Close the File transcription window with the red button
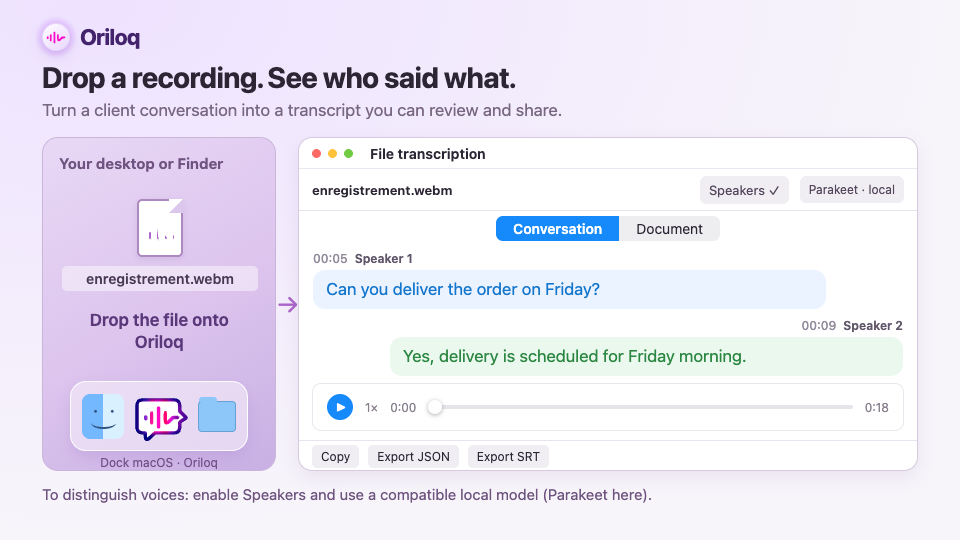The width and height of the screenshot is (960, 540). point(317,154)
